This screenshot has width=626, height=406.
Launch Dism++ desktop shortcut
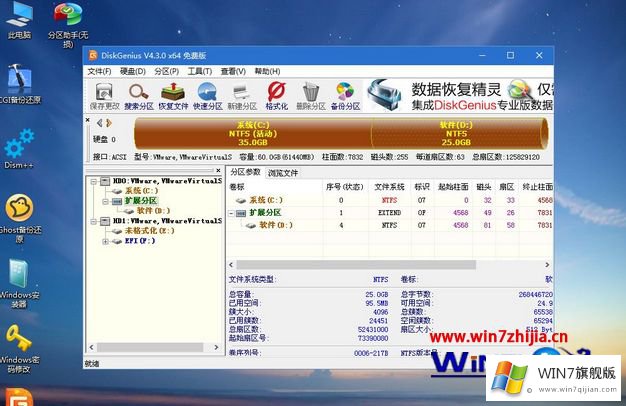click(19, 149)
